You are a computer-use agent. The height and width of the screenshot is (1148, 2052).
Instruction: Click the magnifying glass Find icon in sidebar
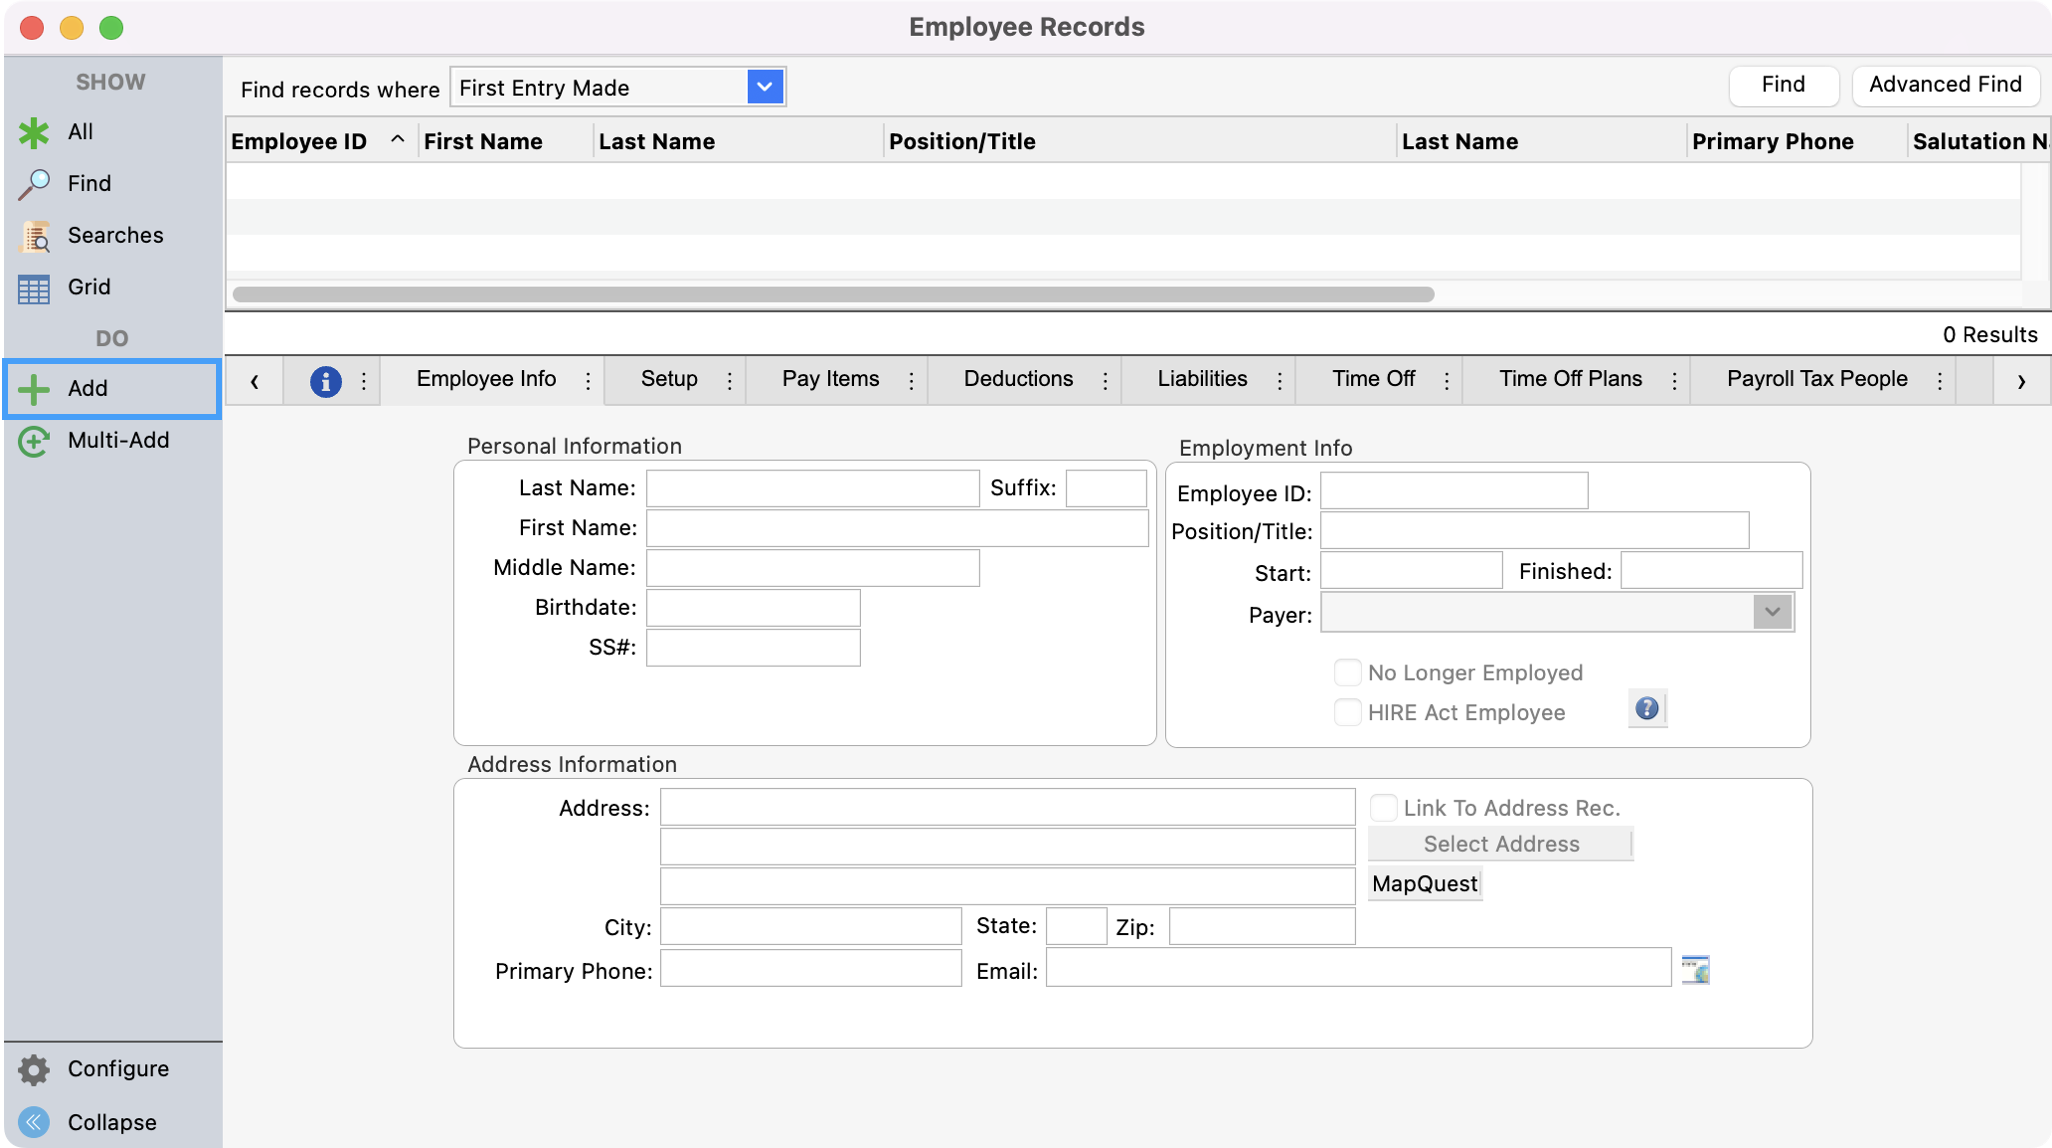[34, 184]
